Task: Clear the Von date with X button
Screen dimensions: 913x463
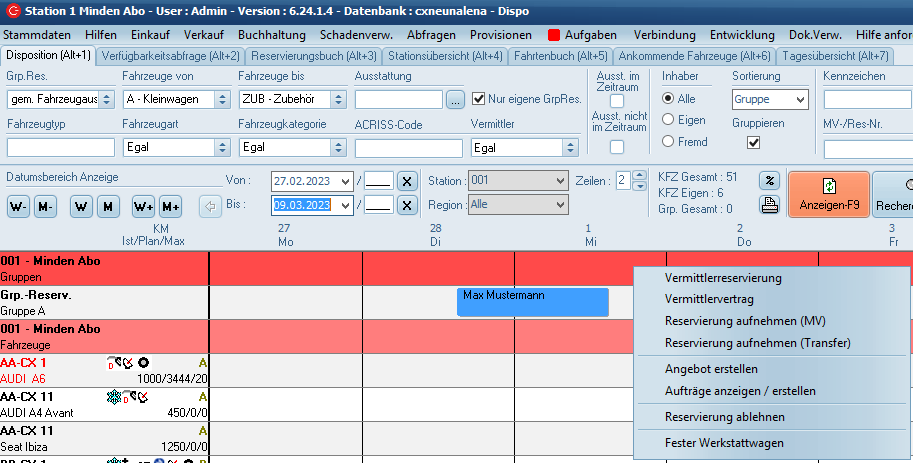Action: point(406,181)
